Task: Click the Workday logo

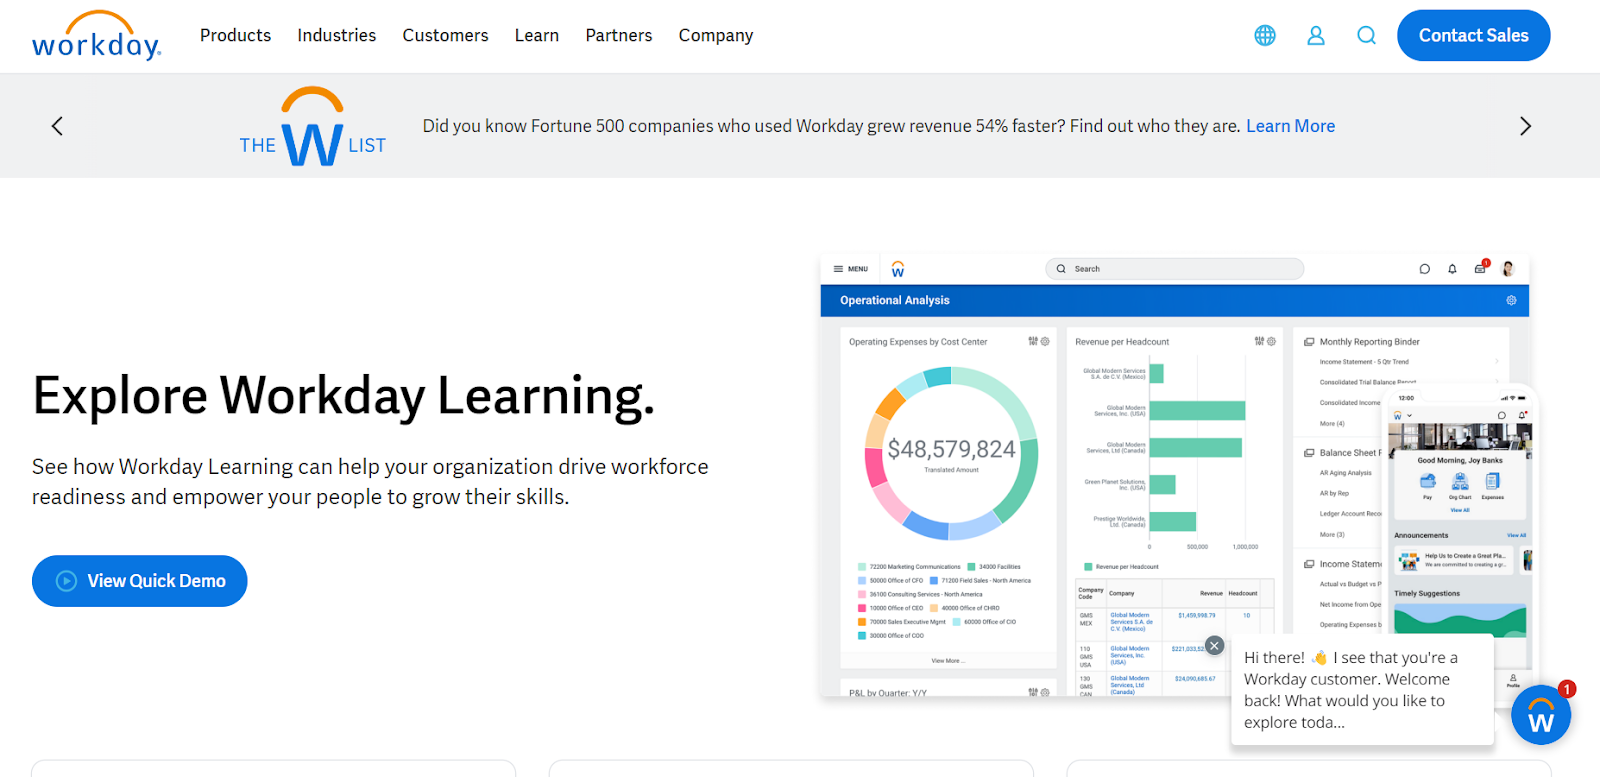Action: (x=96, y=36)
